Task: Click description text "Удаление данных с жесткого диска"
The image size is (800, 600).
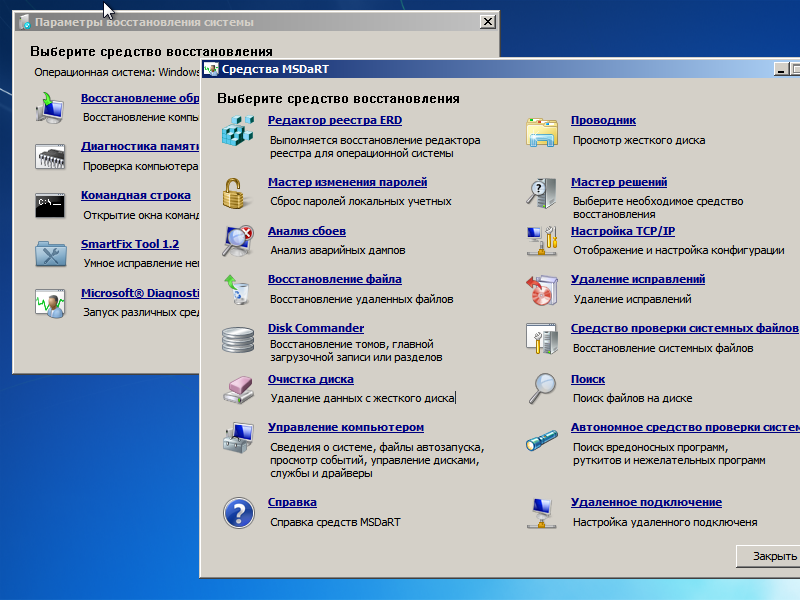Action: coord(362,398)
